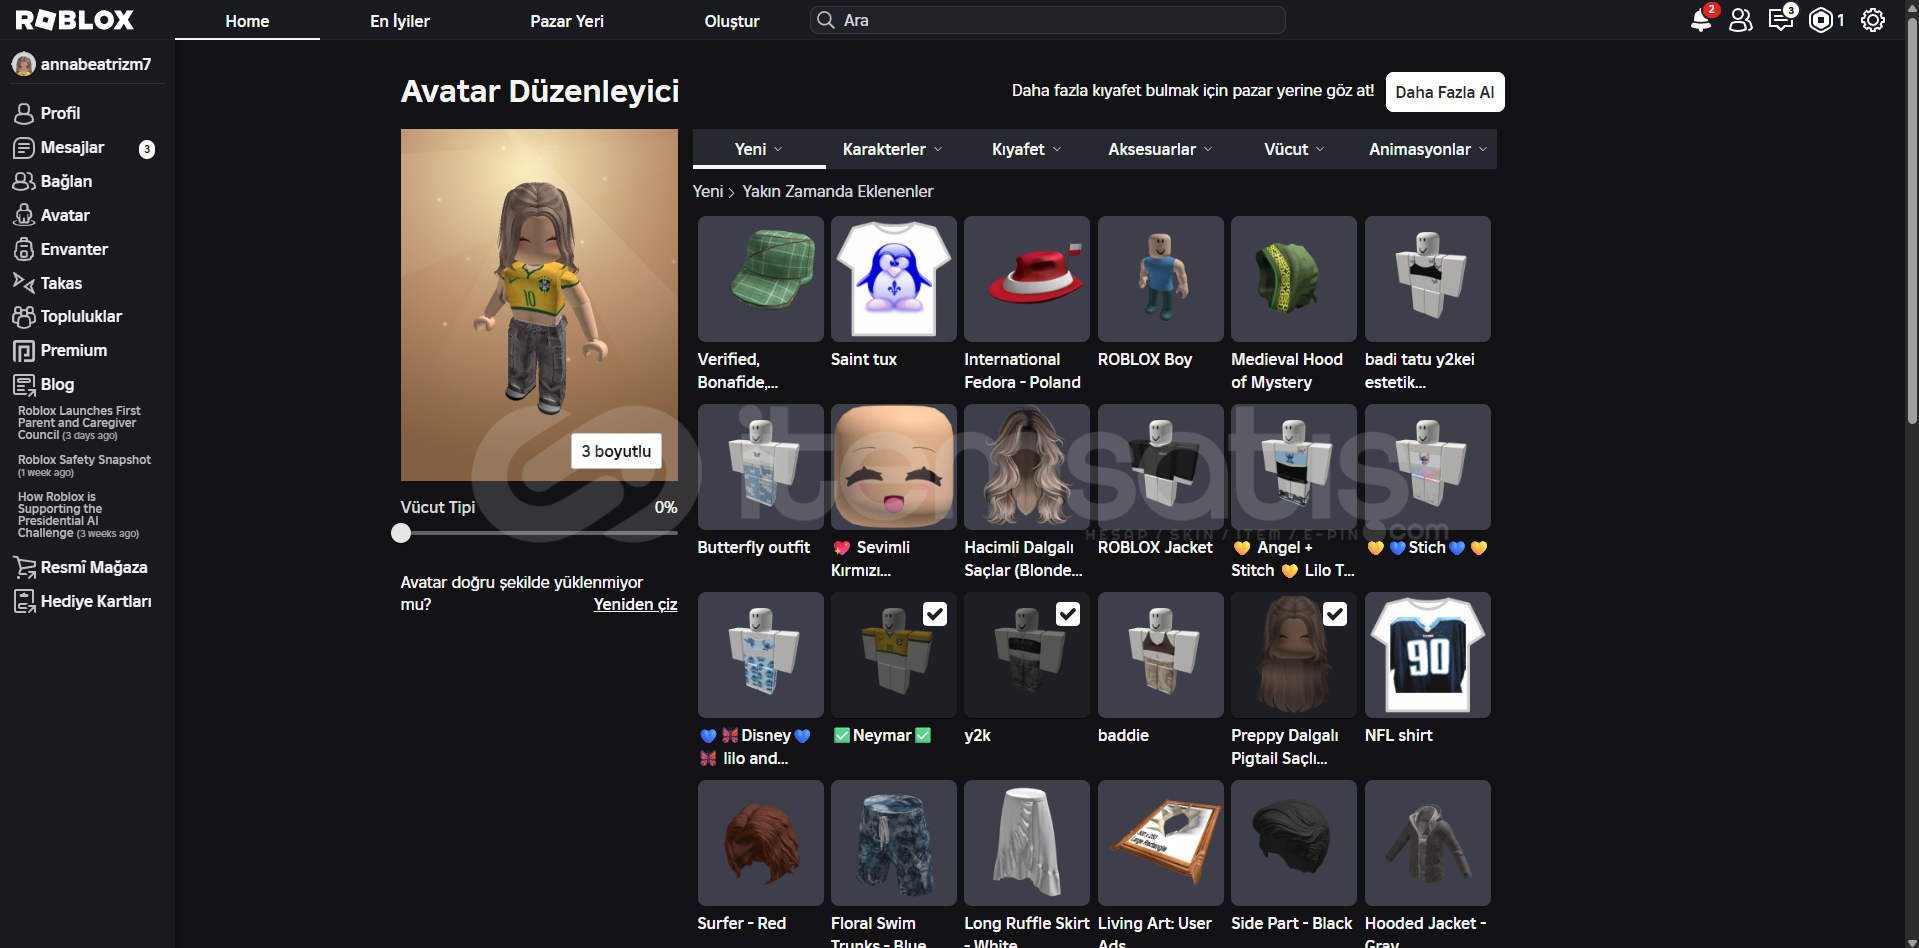Screen dimensions: 1919x948
Task: Uncheck the equipped Neymar shirt checkbox
Action: [x=934, y=614]
